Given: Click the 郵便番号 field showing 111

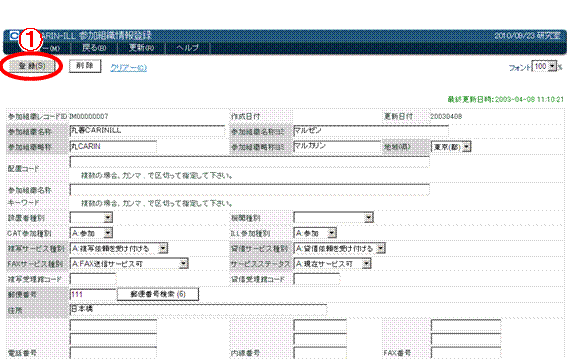Looking at the screenshot, I should [93, 294].
